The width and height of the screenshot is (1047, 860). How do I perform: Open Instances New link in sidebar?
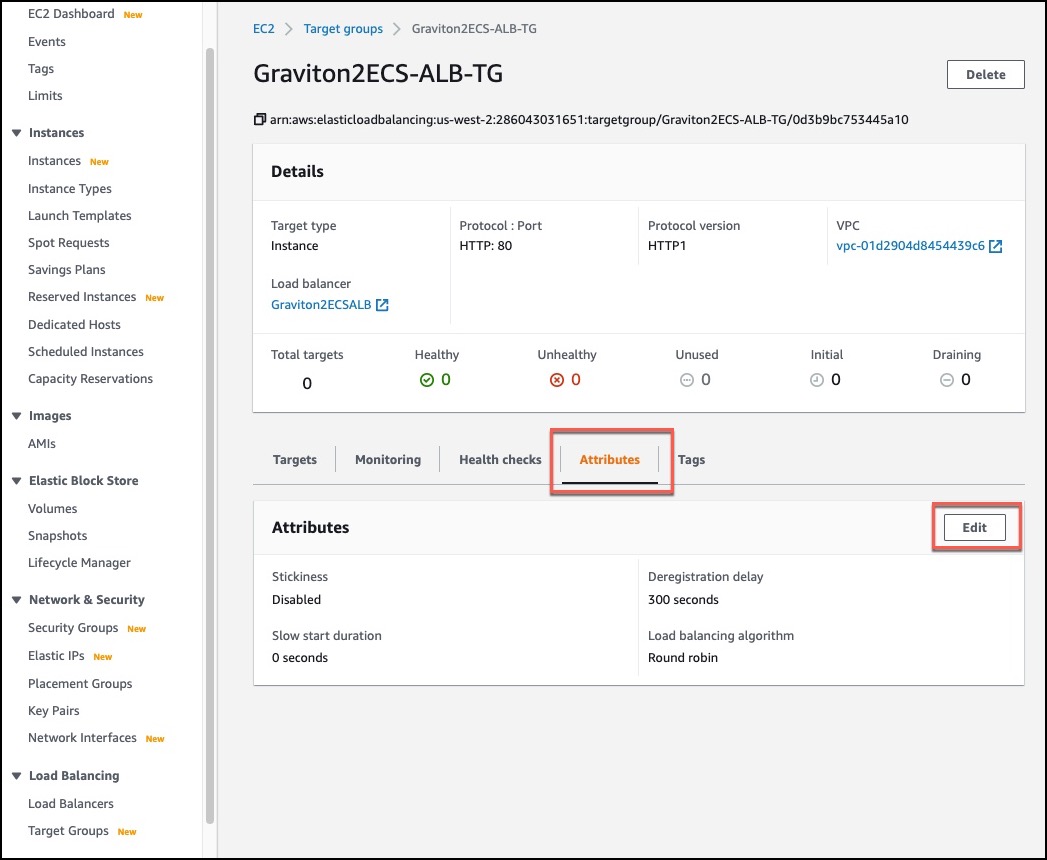54,161
